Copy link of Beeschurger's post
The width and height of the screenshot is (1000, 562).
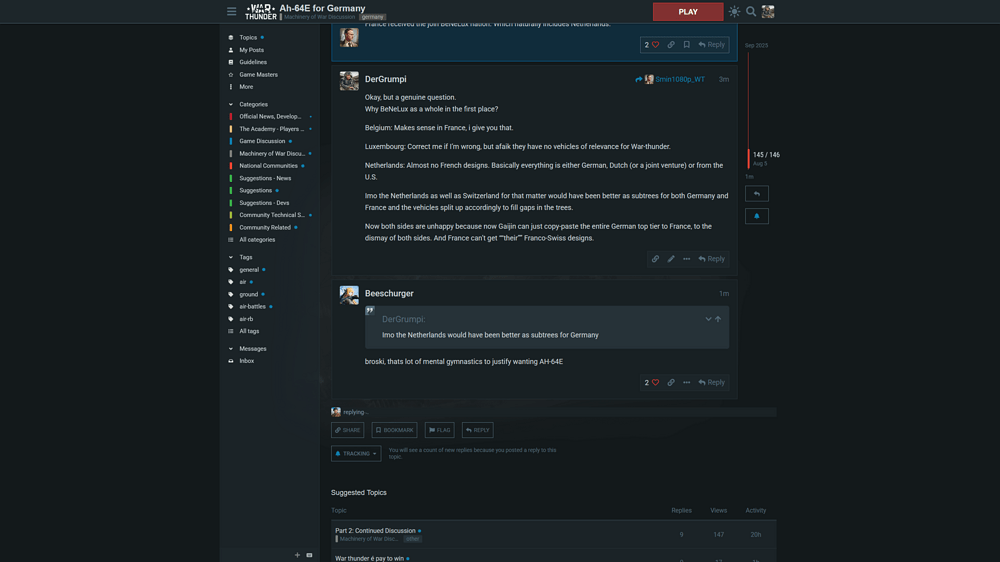[671, 383]
